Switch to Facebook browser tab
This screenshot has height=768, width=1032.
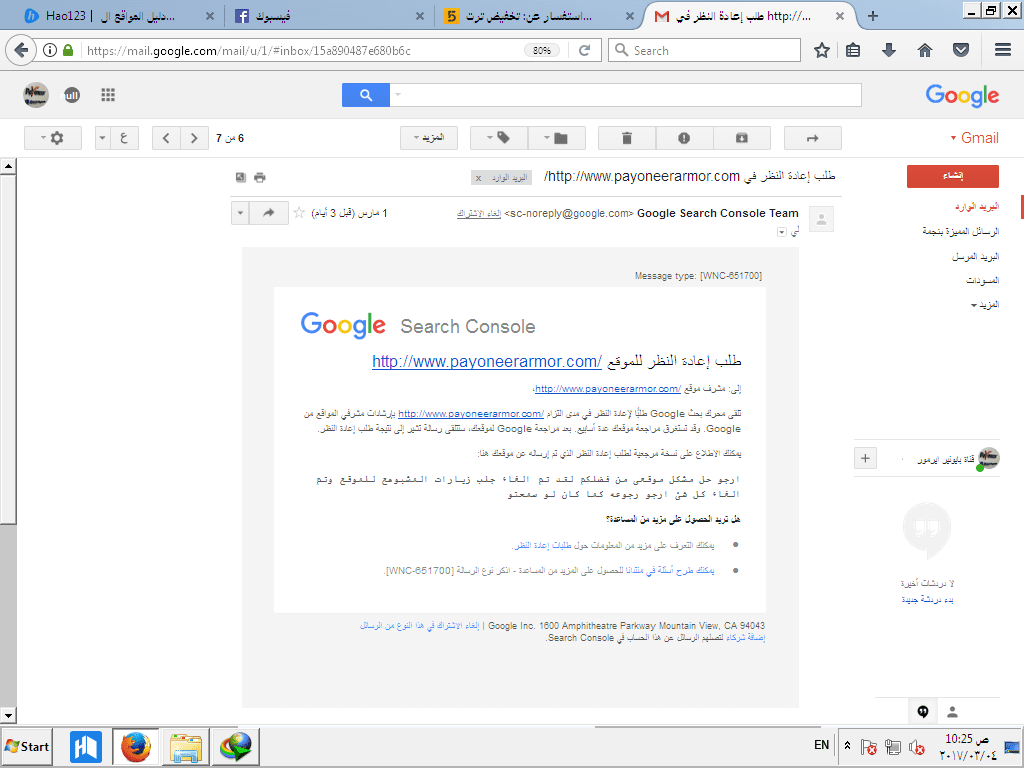pyautogui.click(x=329, y=16)
